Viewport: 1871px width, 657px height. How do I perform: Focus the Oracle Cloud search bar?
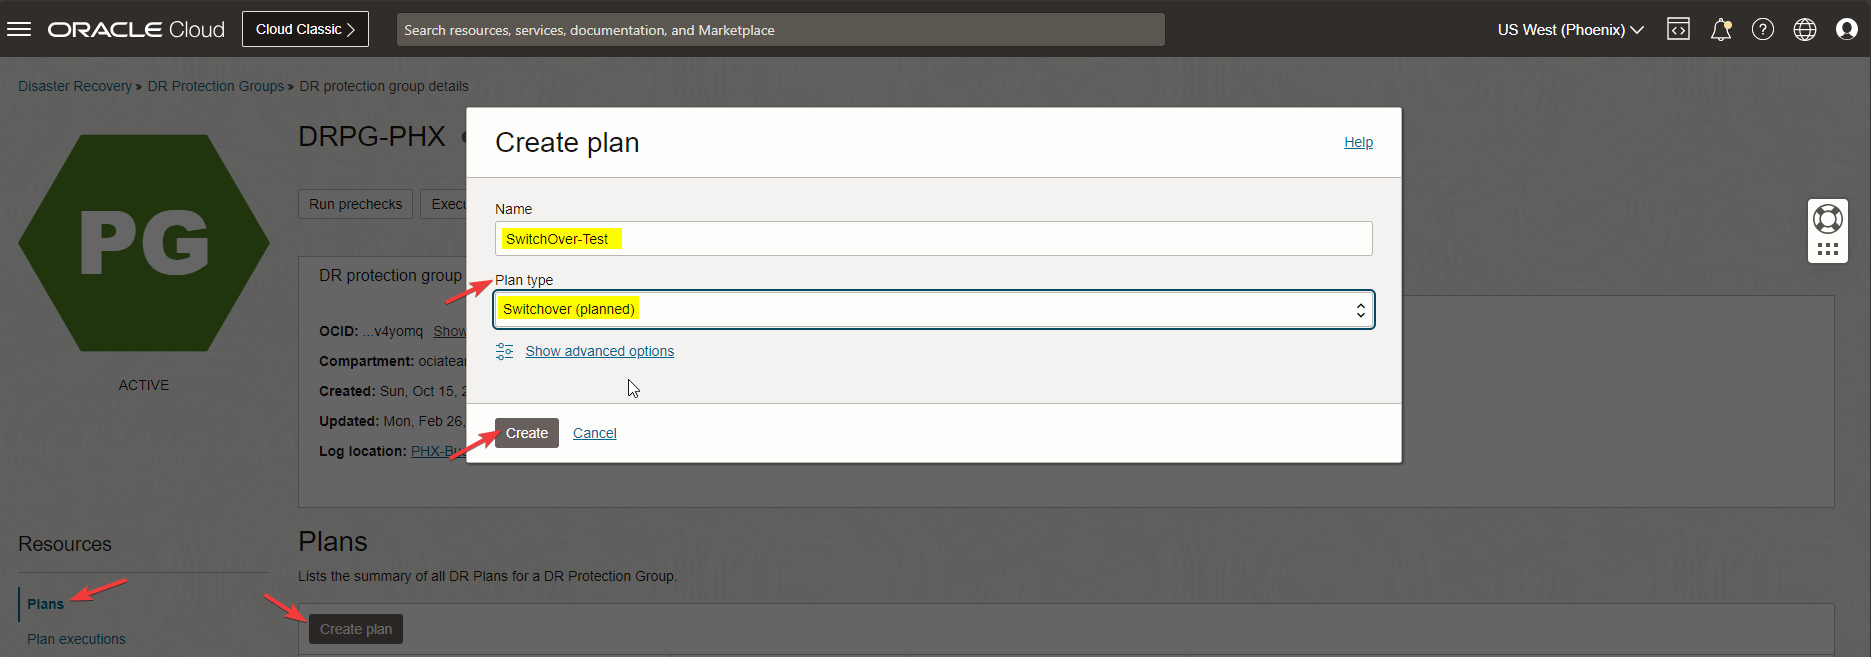click(x=780, y=30)
